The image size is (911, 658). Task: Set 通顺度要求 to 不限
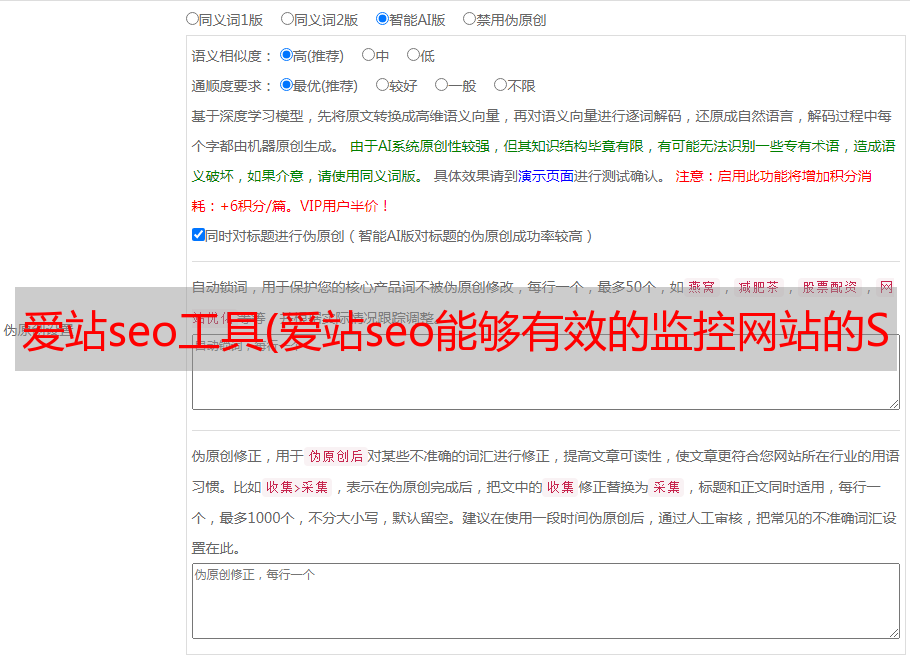(500, 85)
